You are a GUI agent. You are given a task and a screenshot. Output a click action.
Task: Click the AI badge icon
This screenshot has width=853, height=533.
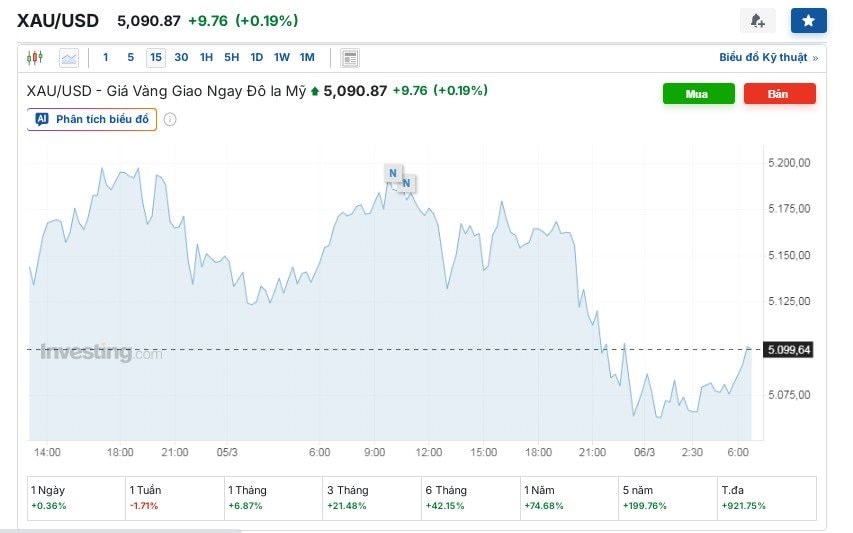[42, 119]
